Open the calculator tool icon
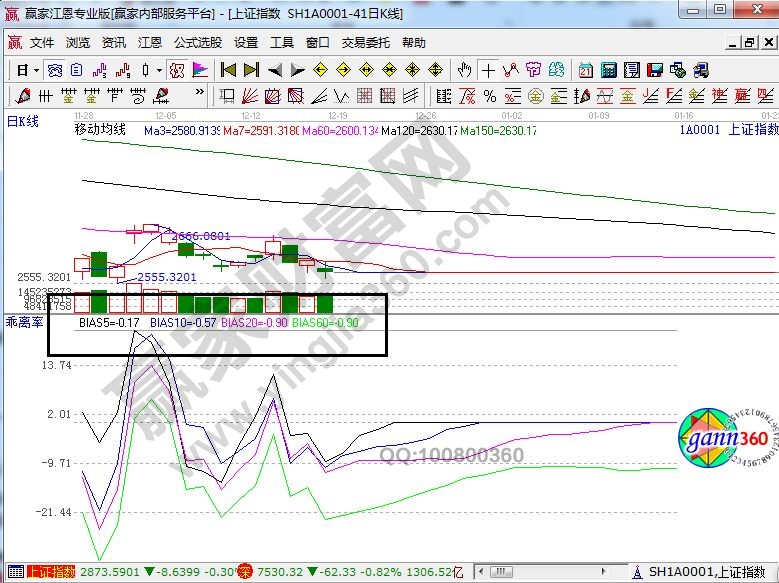Screen dimensions: 779x583 tap(606, 70)
